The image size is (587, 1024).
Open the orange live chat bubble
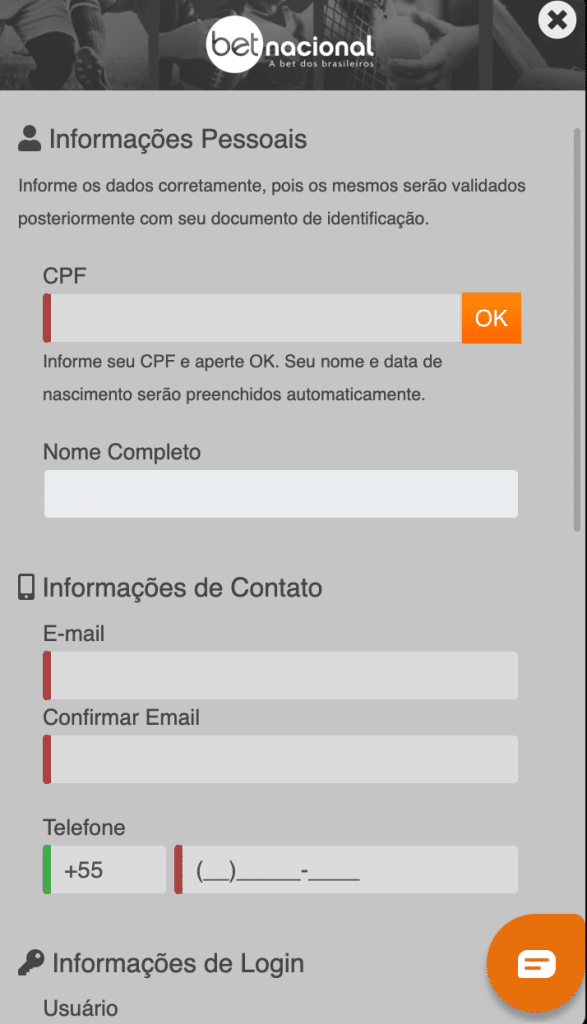coord(536,963)
